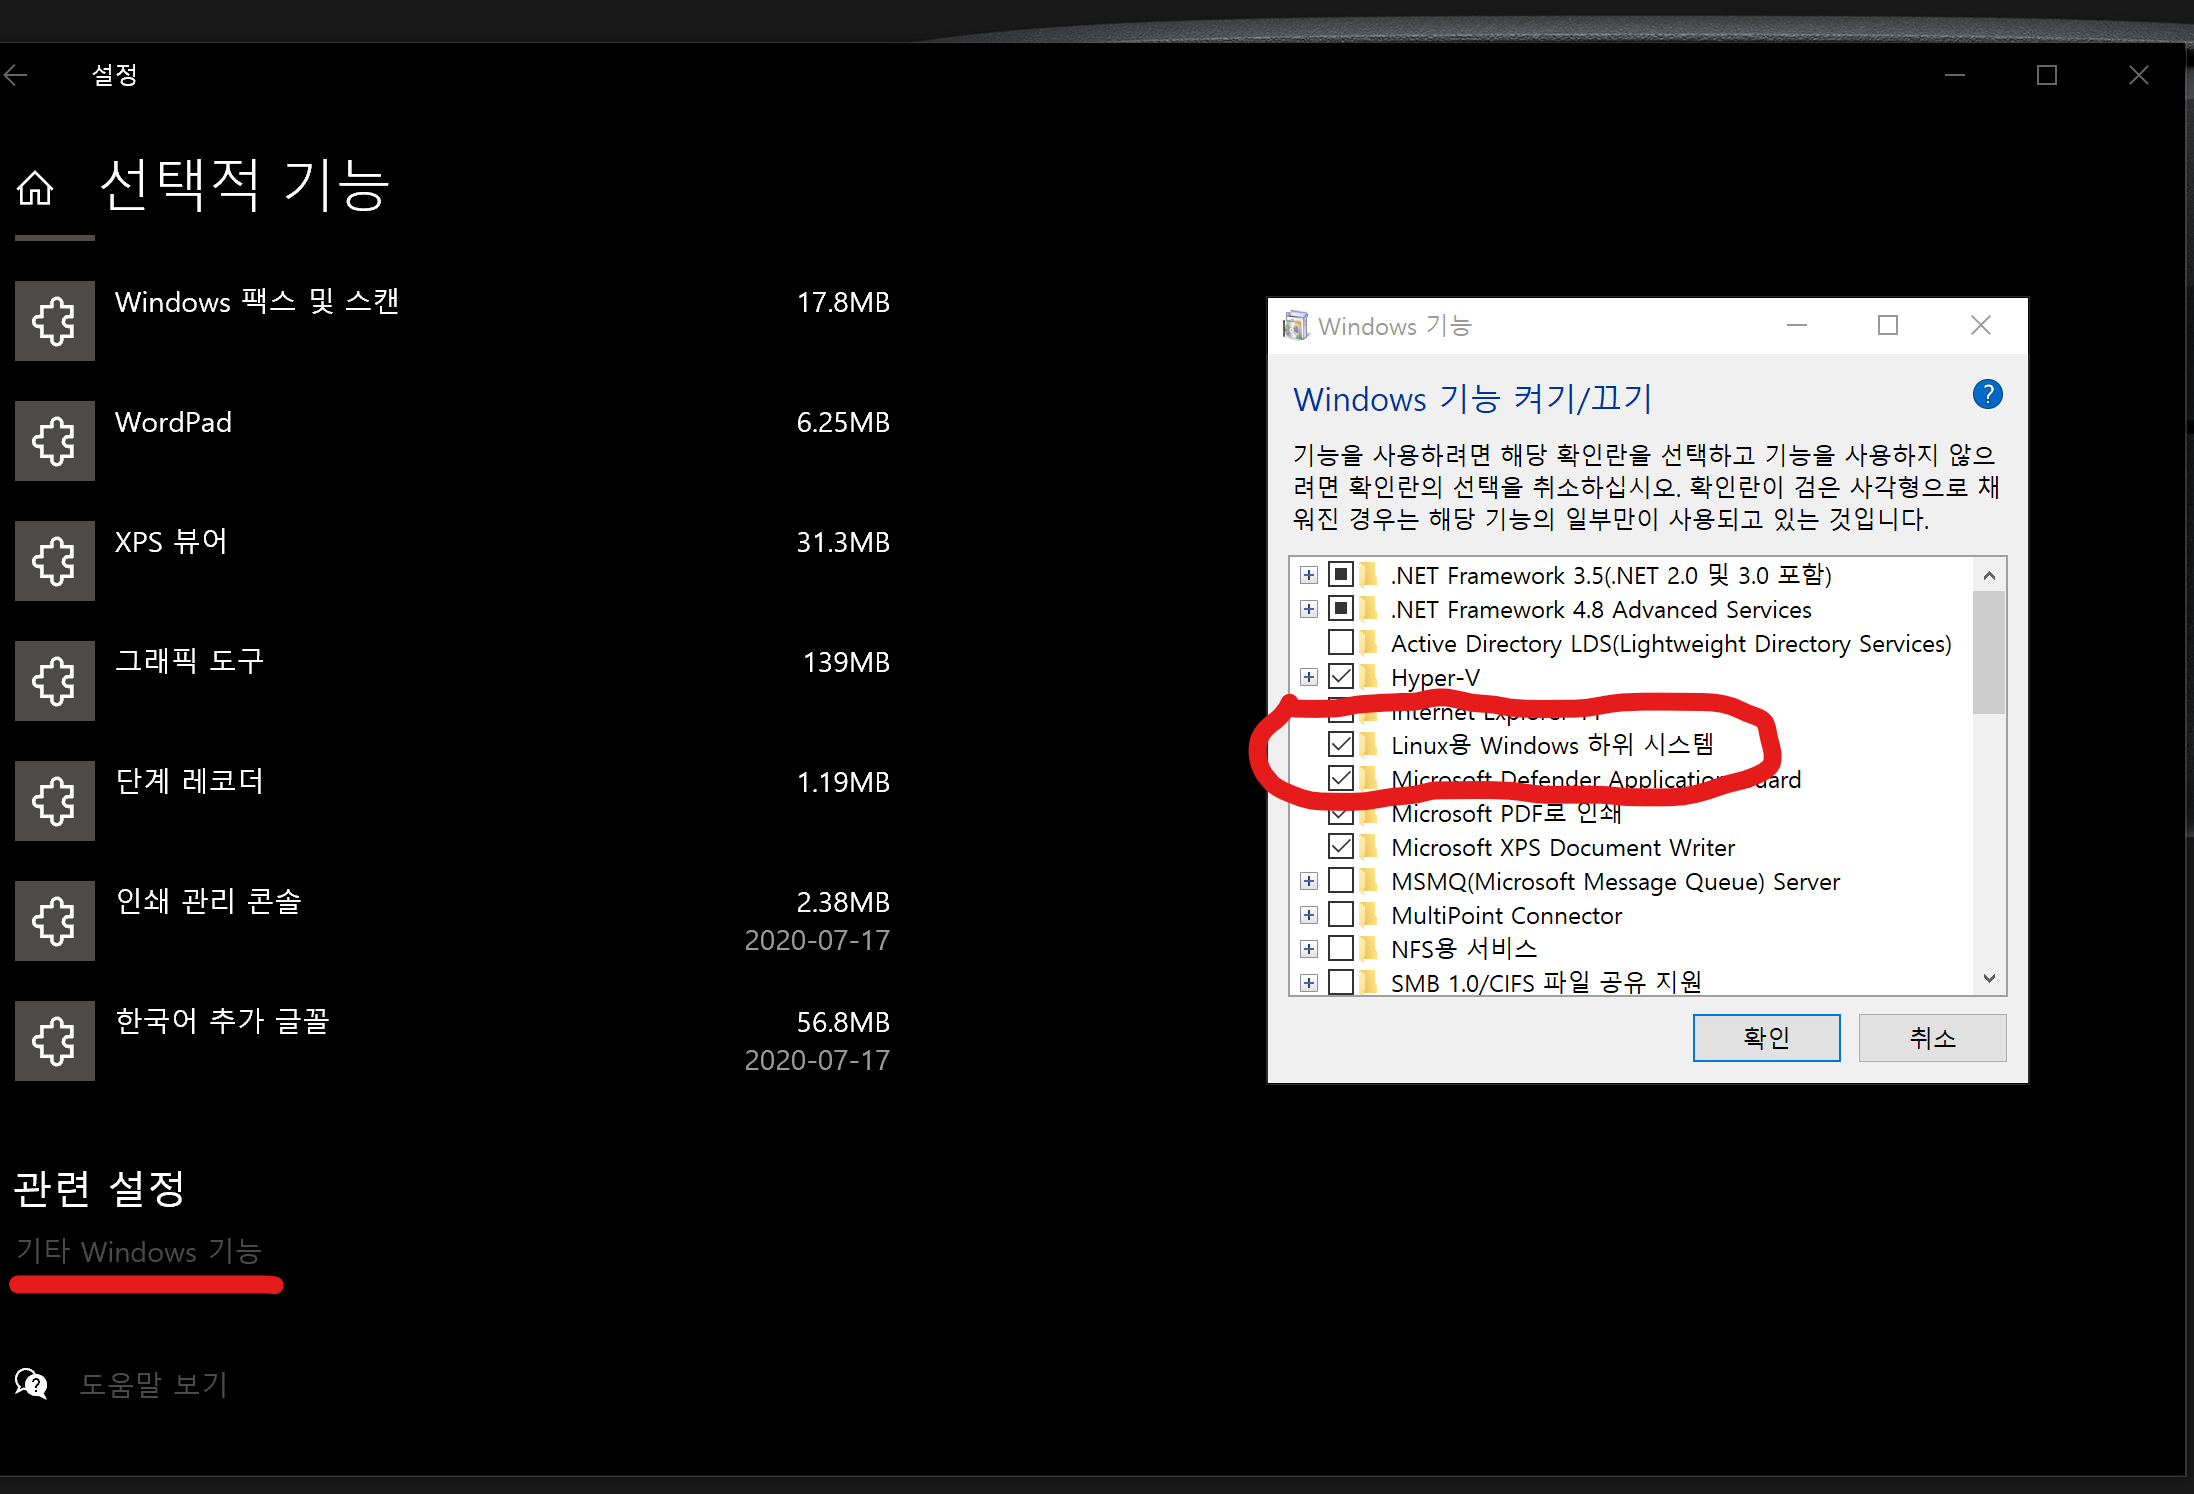Select the Linux용 Windows 하위 시스템 label
The width and height of the screenshot is (2194, 1494).
pos(1552,745)
